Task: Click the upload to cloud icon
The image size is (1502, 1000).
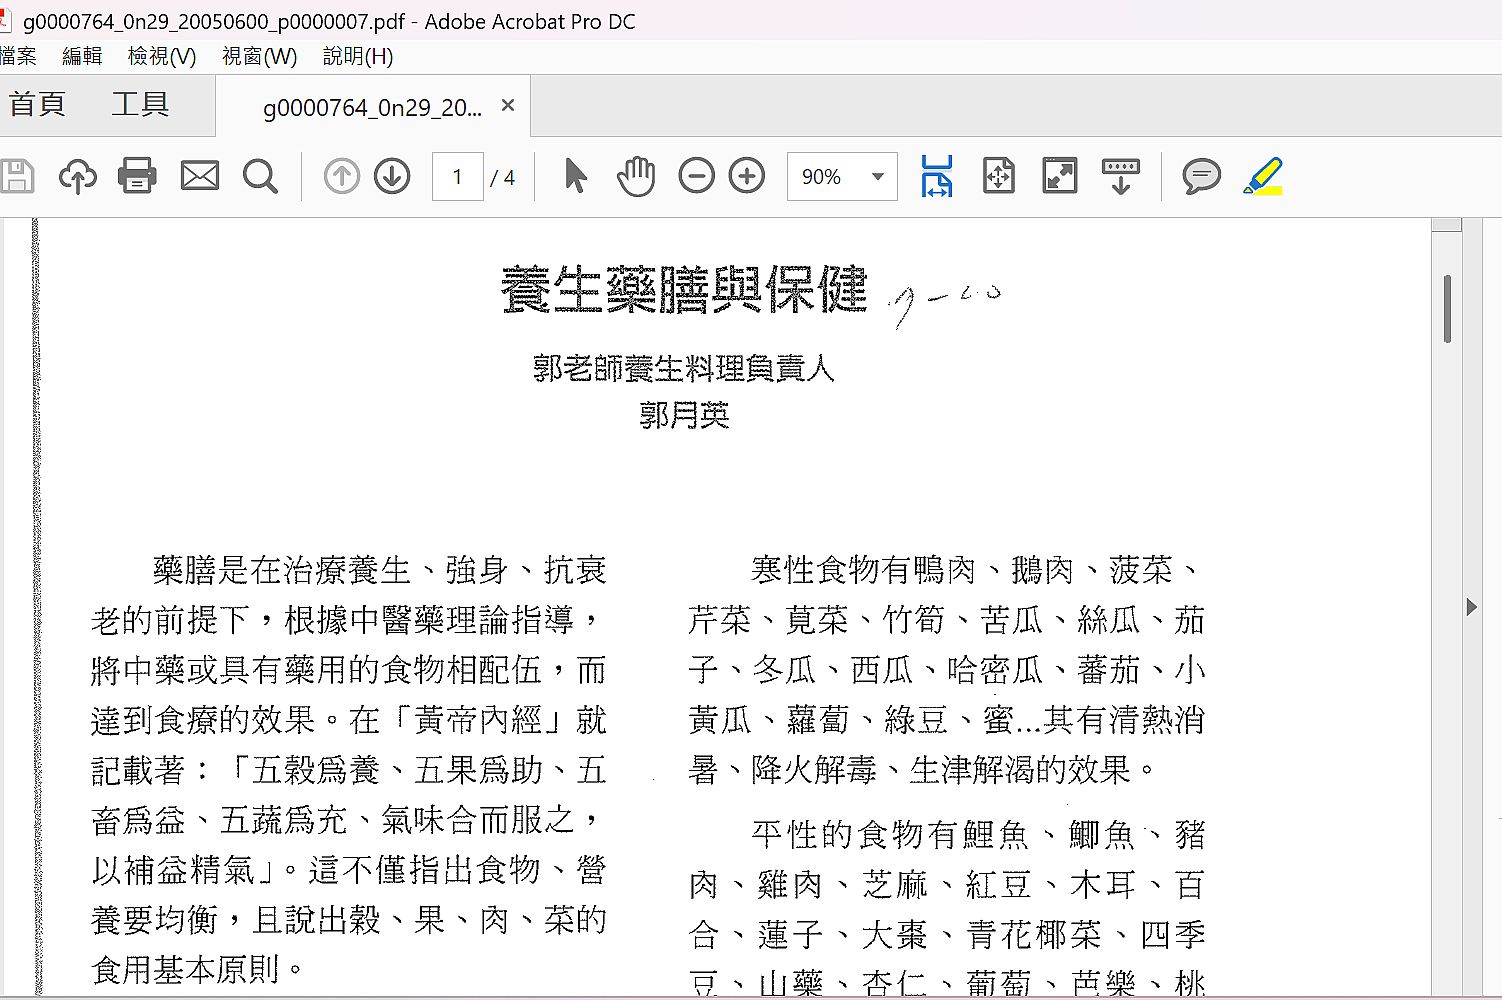Action: pos(77,177)
